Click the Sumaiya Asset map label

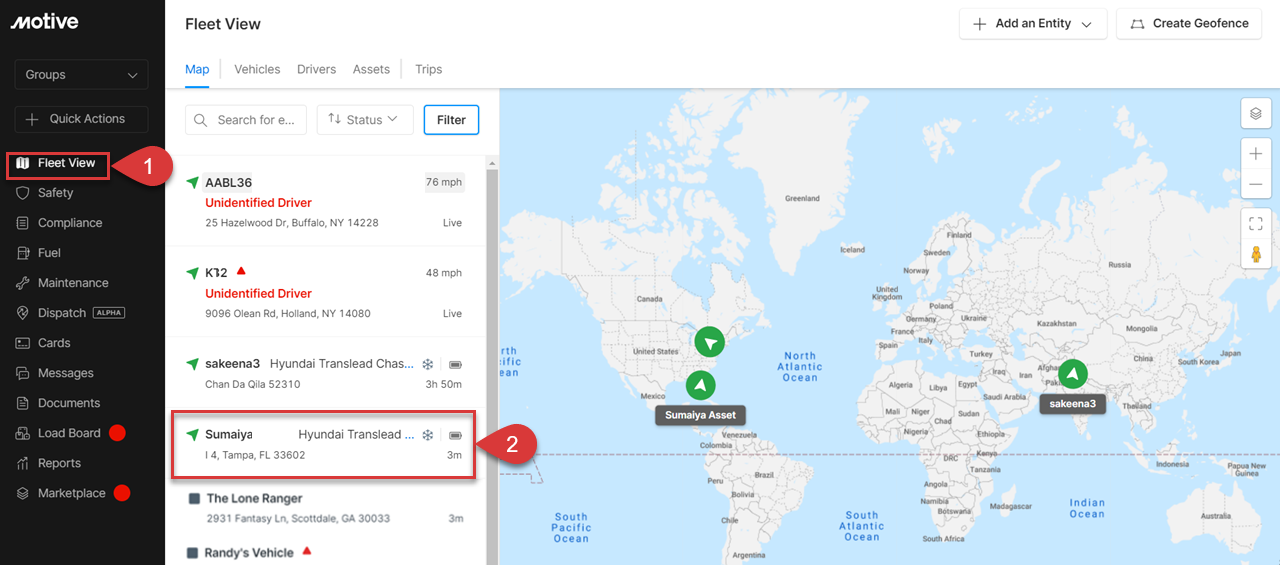701,414
